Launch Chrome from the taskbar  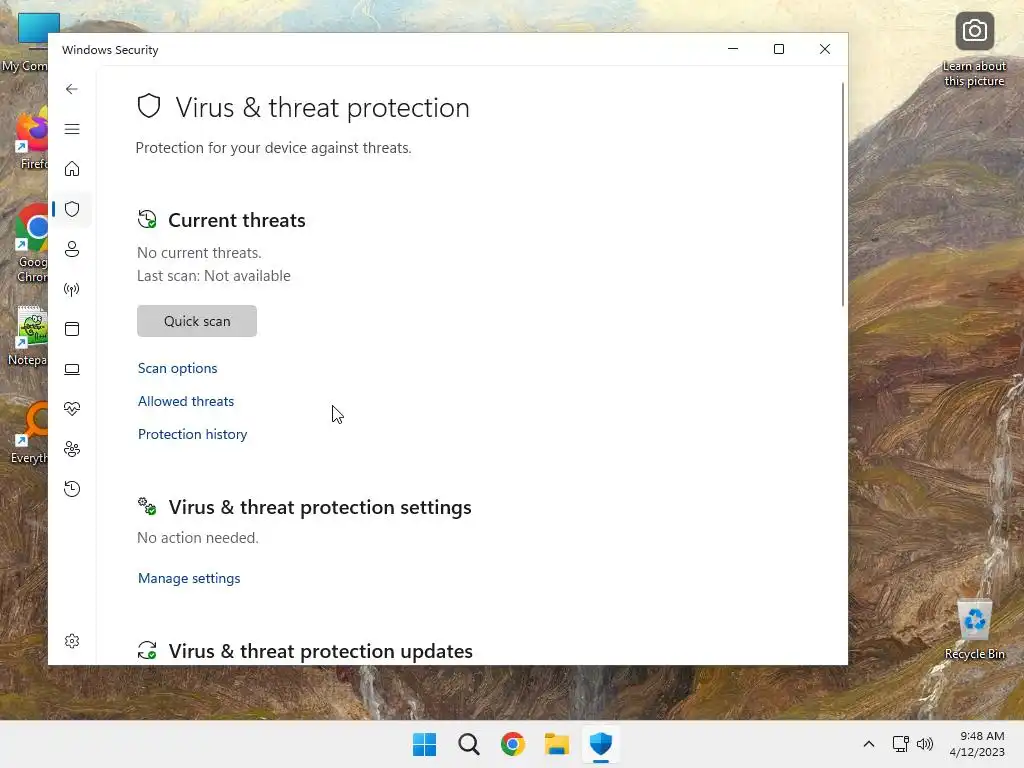coord(513,744)
